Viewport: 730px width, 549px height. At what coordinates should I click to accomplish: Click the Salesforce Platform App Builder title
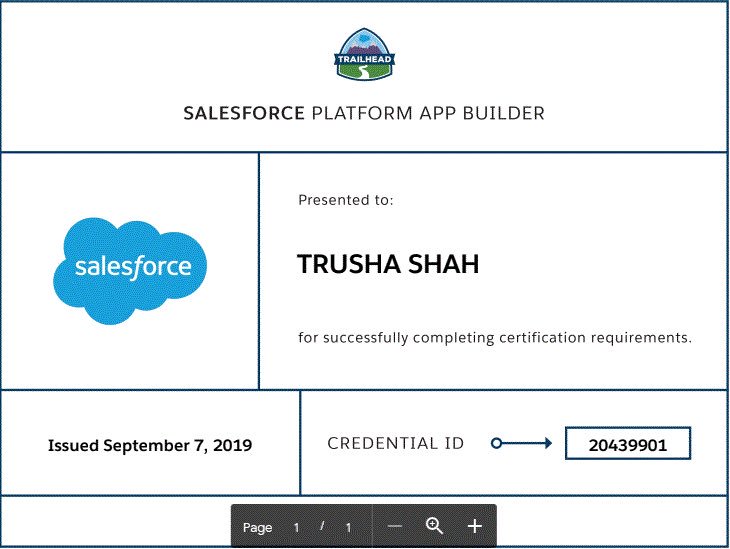(364, 114)
